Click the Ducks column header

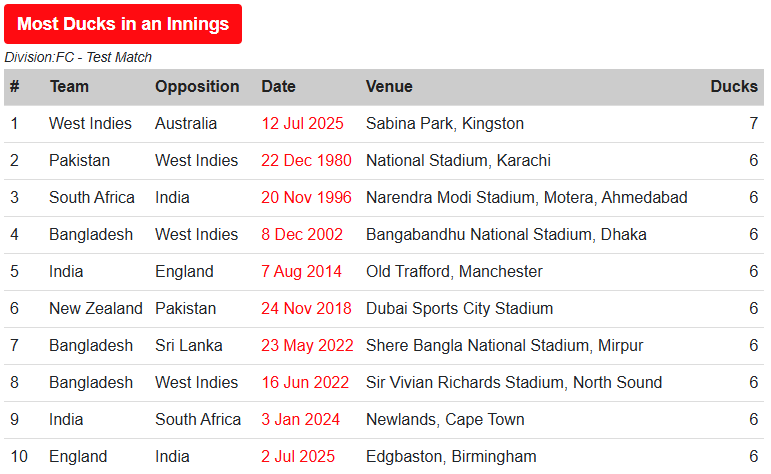coord(734,87)
